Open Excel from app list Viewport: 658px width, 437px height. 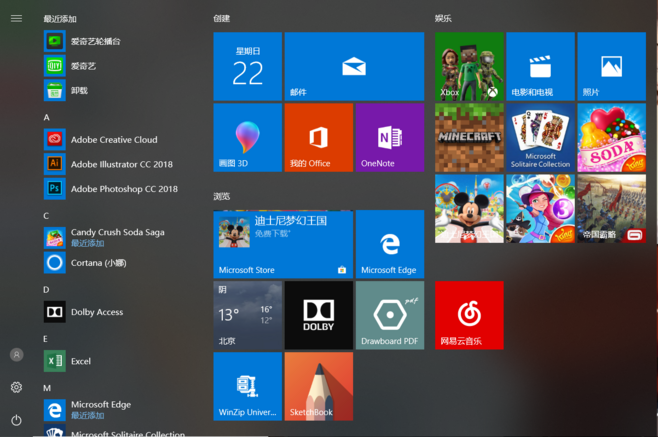pos(113,361)
